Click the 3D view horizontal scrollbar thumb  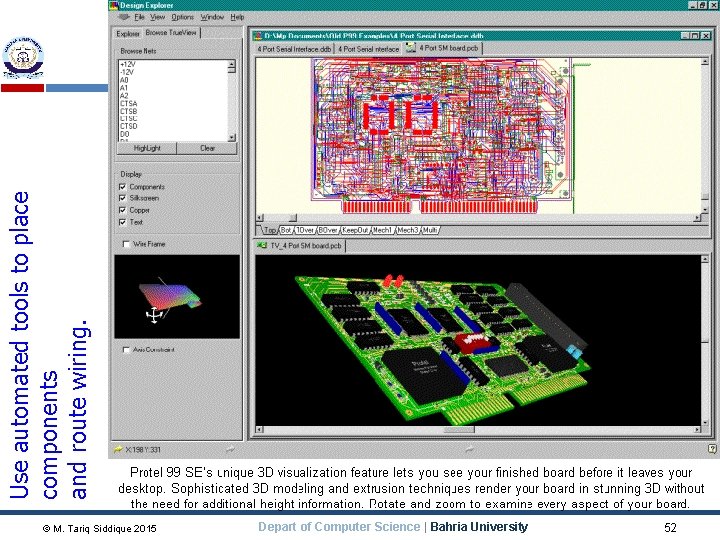[458, 430]
